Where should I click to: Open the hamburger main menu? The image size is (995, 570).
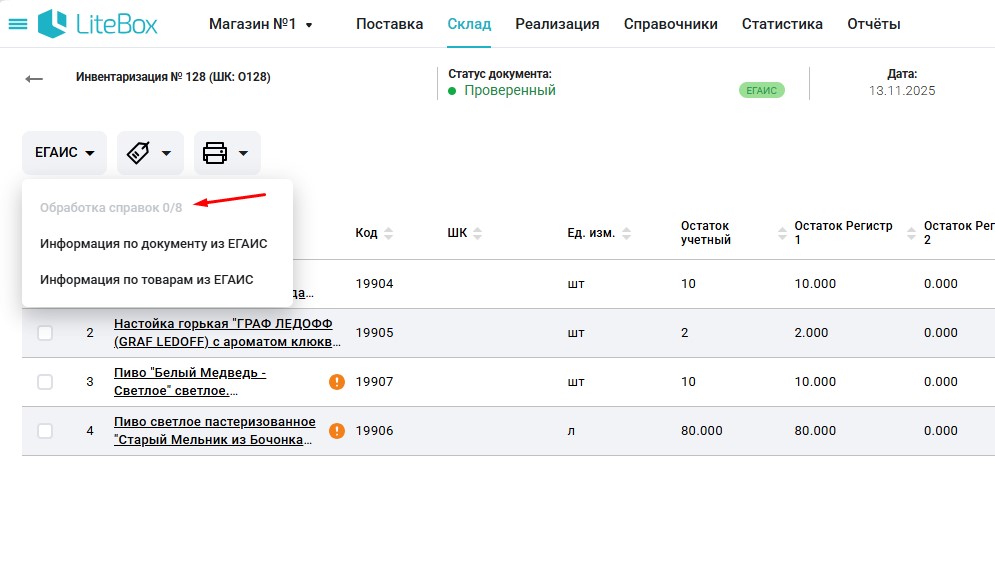point(18,24)
